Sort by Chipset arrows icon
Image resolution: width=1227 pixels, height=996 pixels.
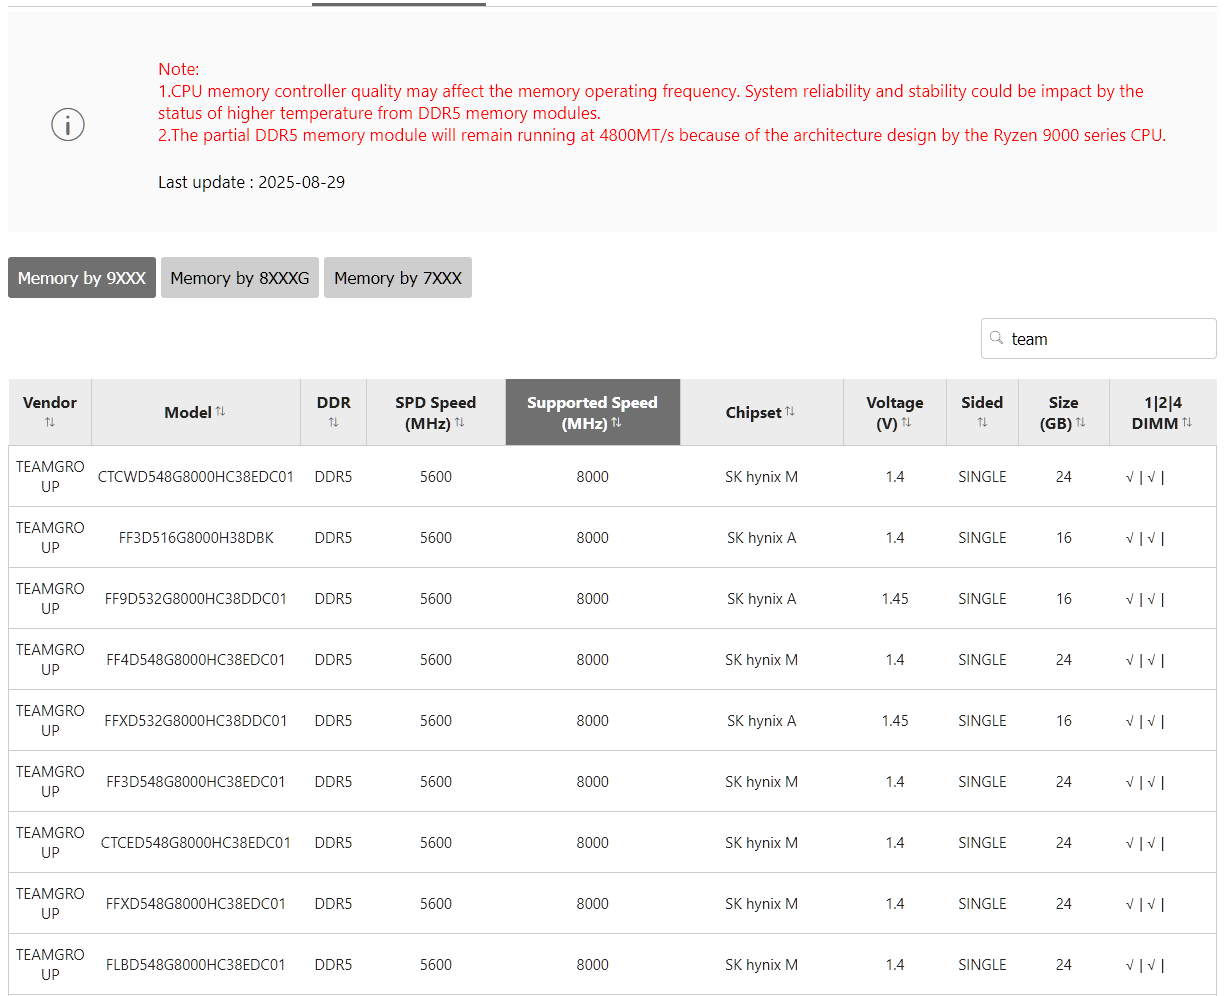point(790,411)
